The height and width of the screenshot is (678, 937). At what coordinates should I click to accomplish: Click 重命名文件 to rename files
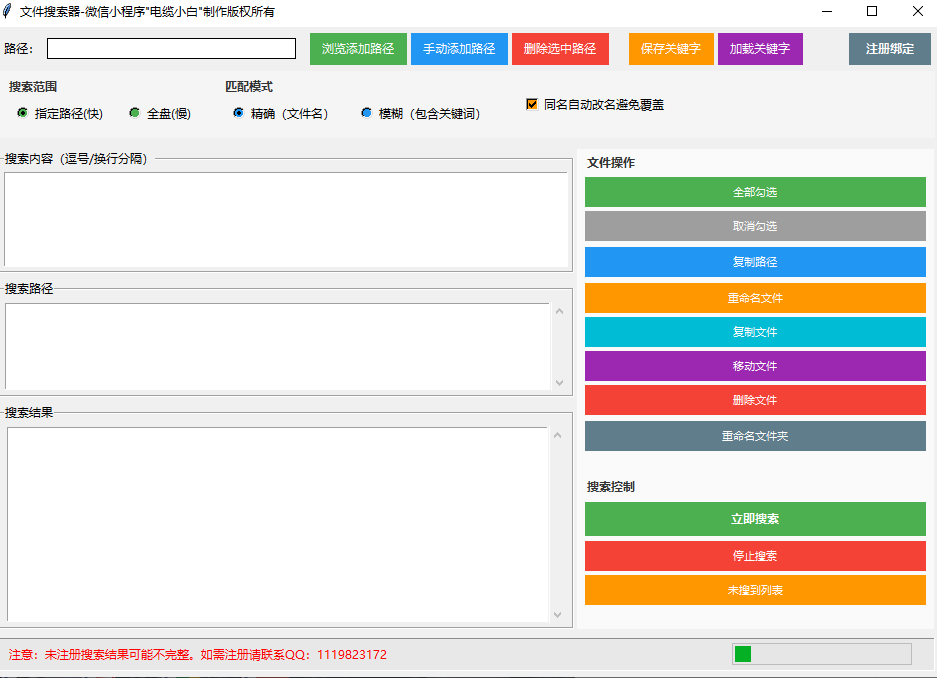755,296
